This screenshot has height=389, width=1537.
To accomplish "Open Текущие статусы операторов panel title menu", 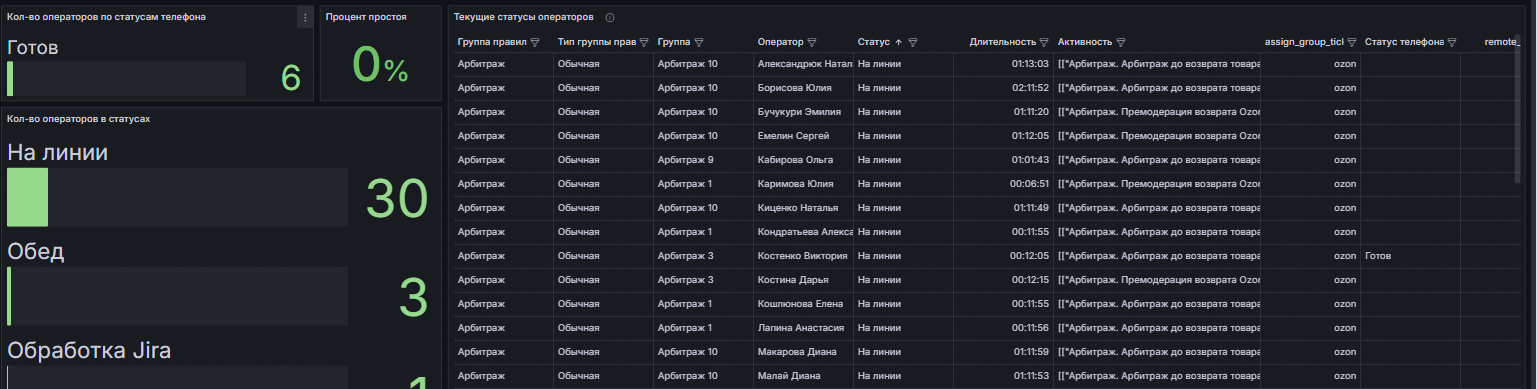I will 523,18.
